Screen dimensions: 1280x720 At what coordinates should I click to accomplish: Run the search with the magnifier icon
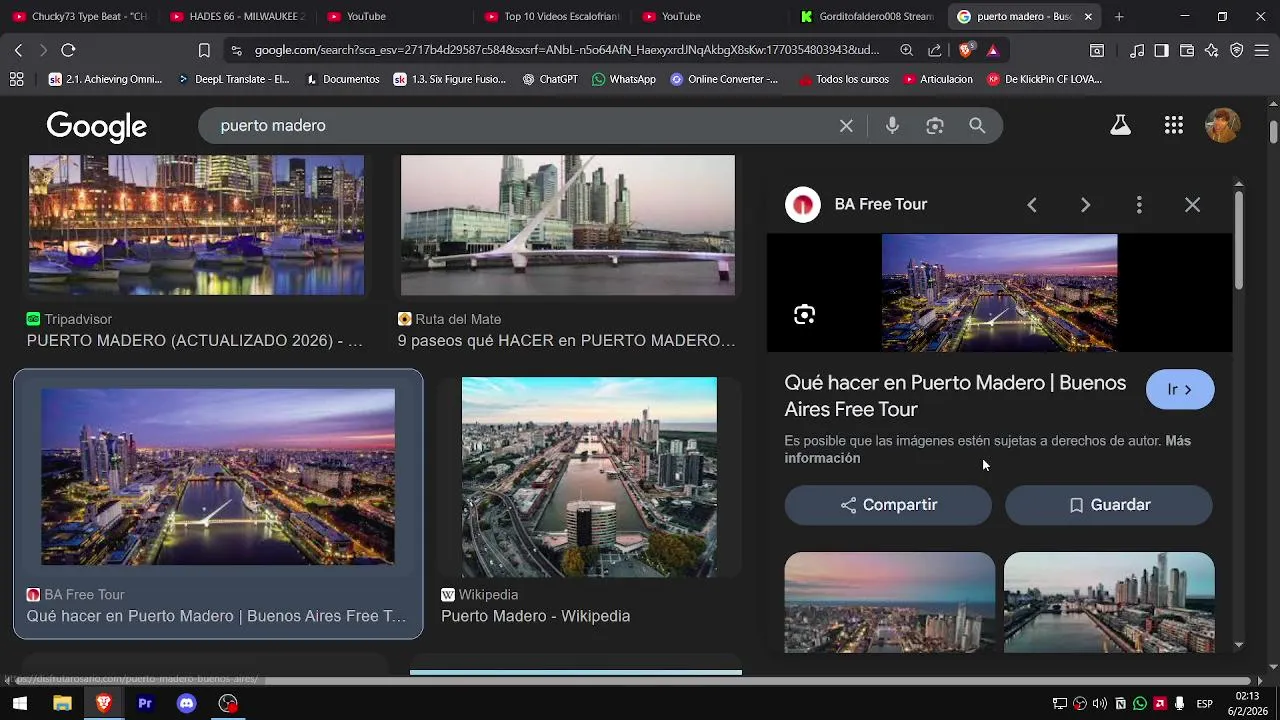[x=977, y=126]
